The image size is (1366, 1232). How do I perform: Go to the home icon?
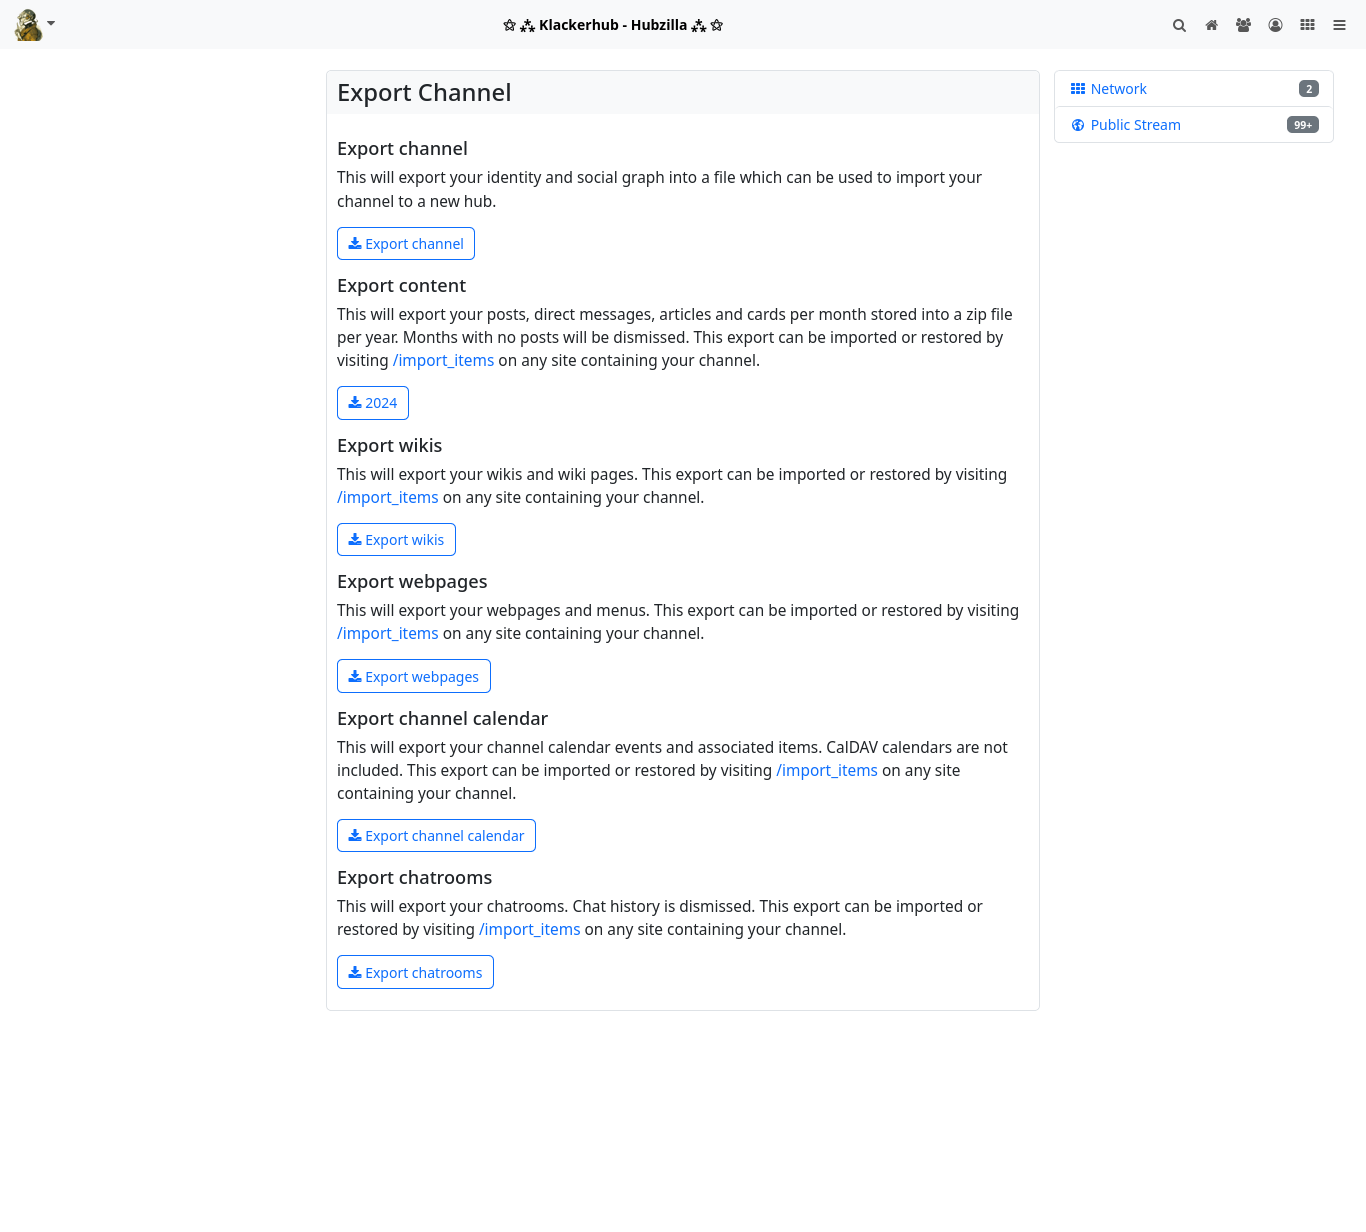(1211, 25)
